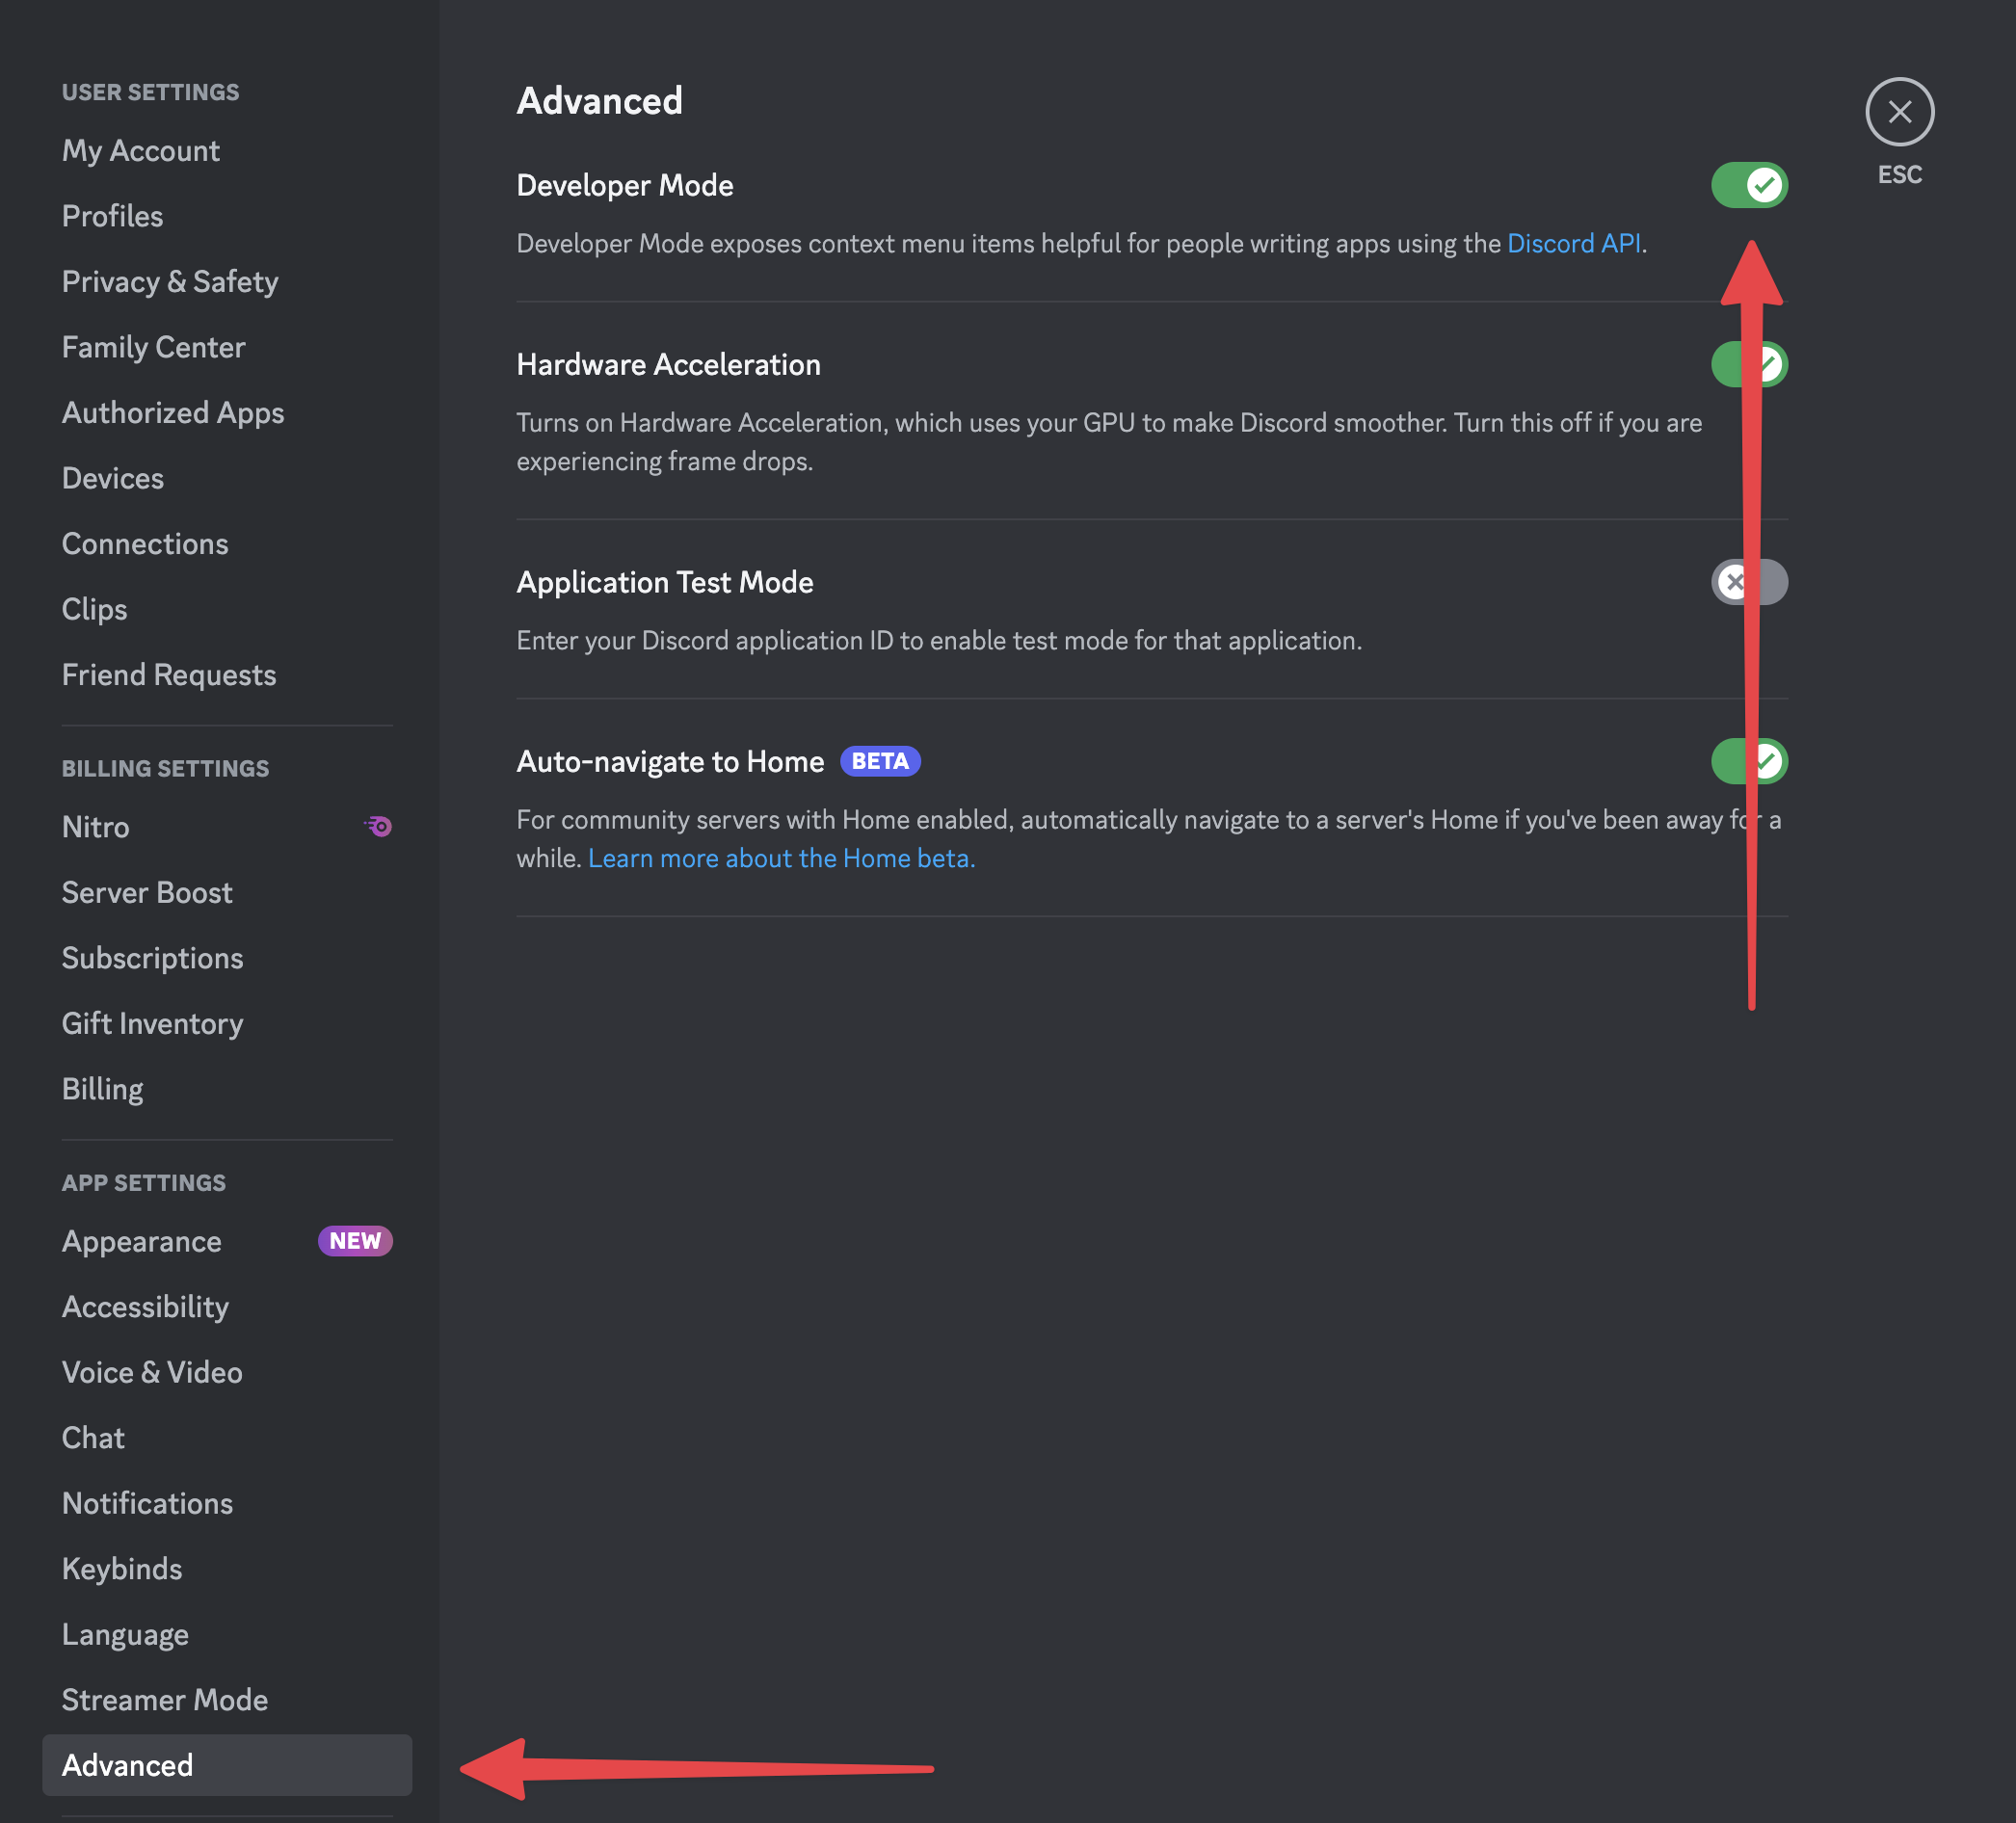Navigate to Appearance settings
2016x1823 pixels.
coord(141,1238)
